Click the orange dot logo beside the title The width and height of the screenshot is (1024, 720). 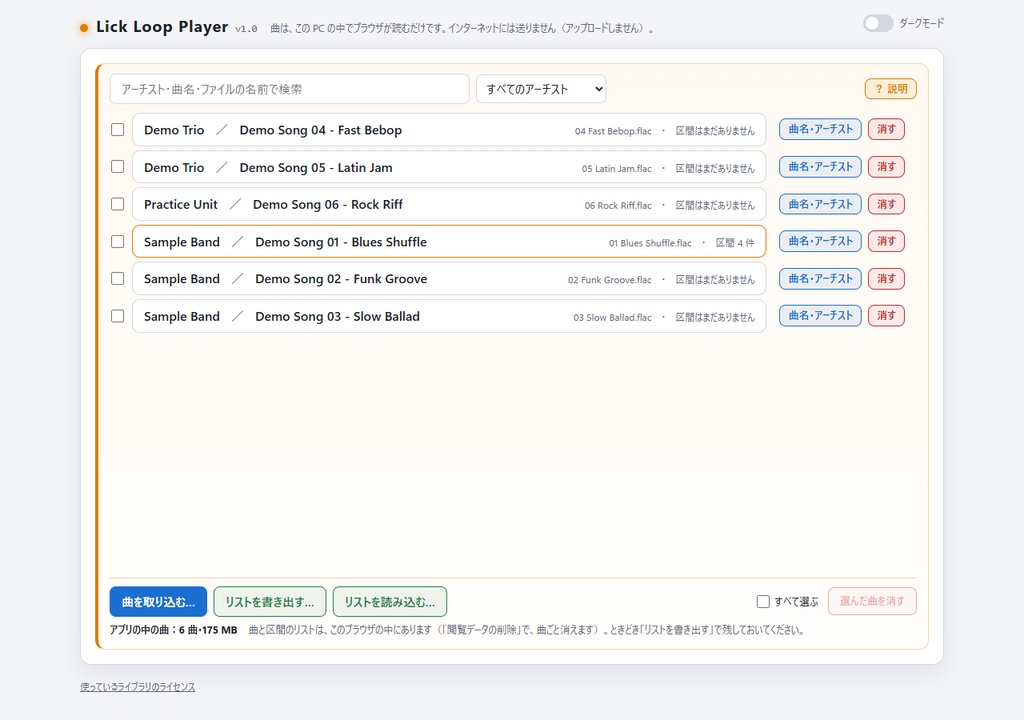pos(84,27)
